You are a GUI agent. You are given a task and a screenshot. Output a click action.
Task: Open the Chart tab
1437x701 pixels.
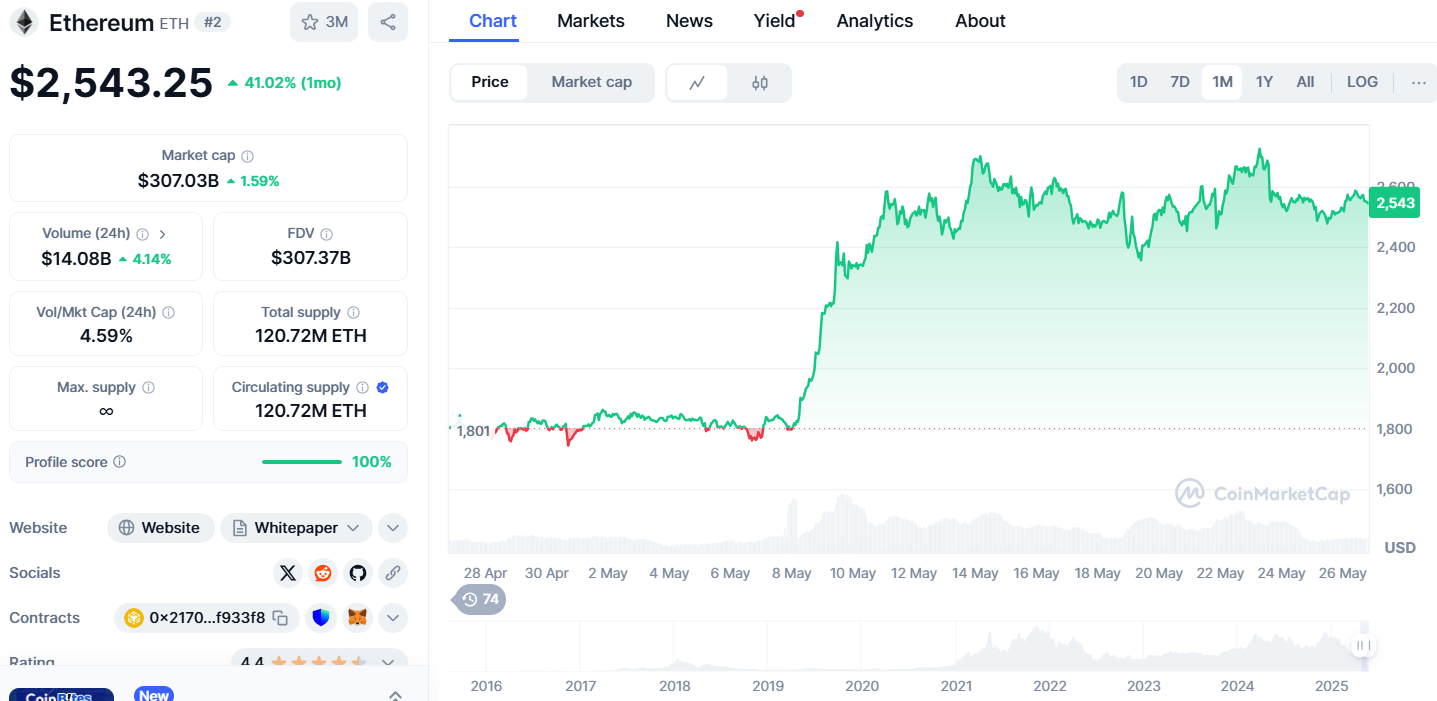point(493,21)
